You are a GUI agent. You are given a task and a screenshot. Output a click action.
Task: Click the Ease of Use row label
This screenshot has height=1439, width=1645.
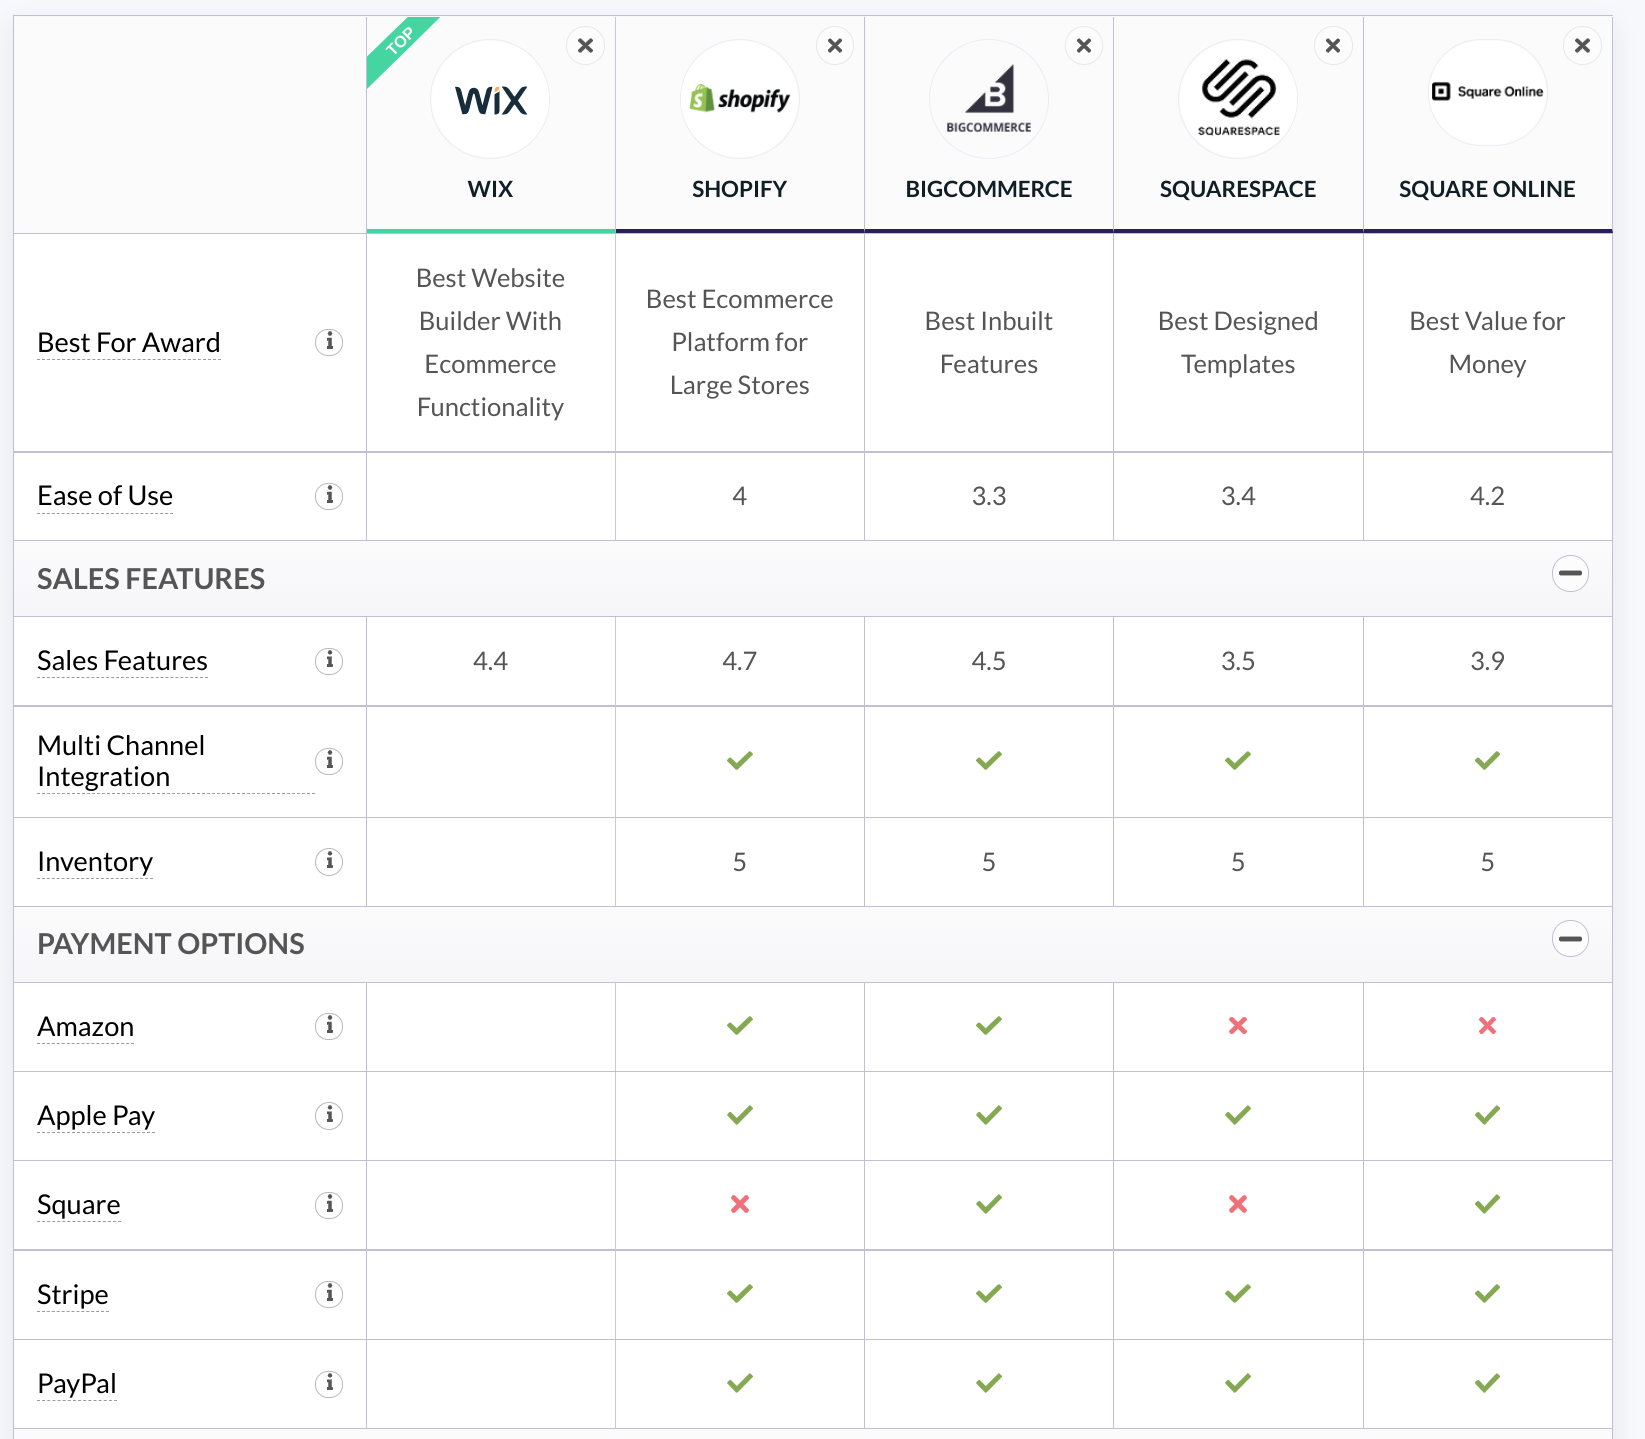[x=105, y=496]
